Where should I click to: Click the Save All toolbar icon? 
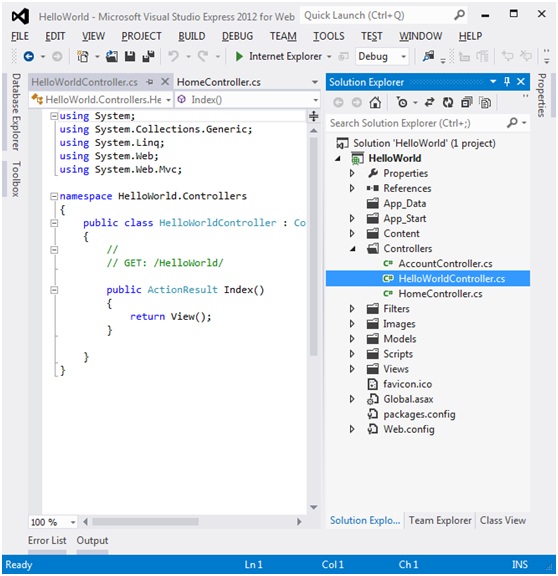[x=148, y=57]
